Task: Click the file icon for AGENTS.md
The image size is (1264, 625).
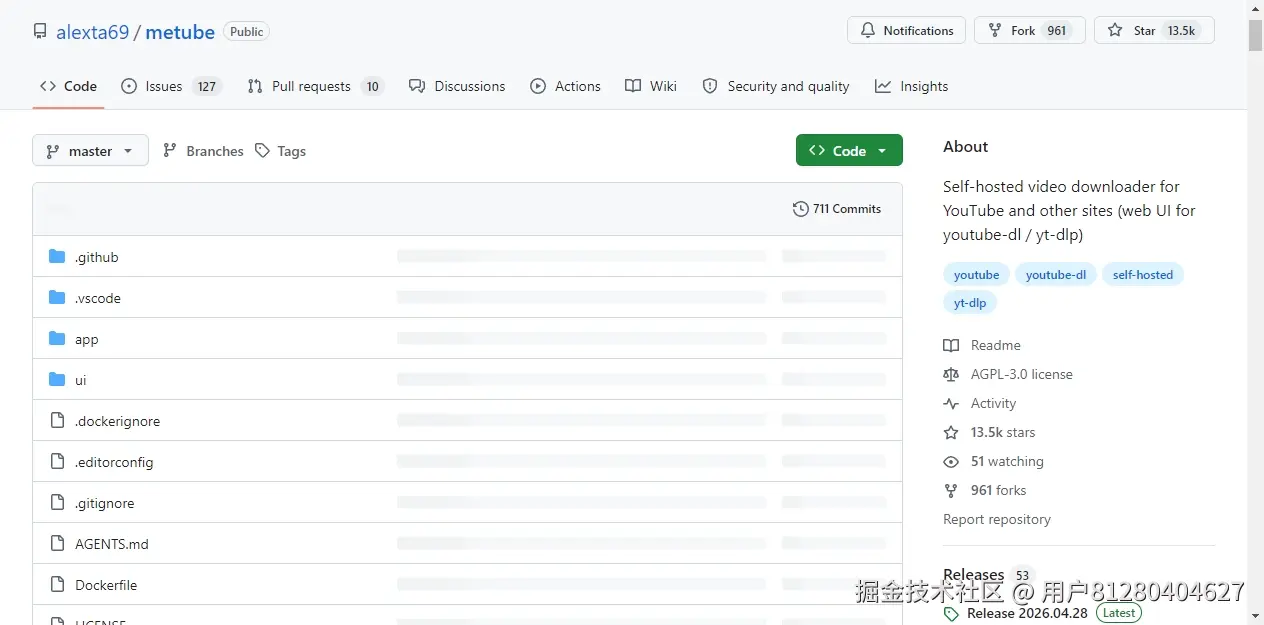Action: pyautogui.click(x=57, y=544)
